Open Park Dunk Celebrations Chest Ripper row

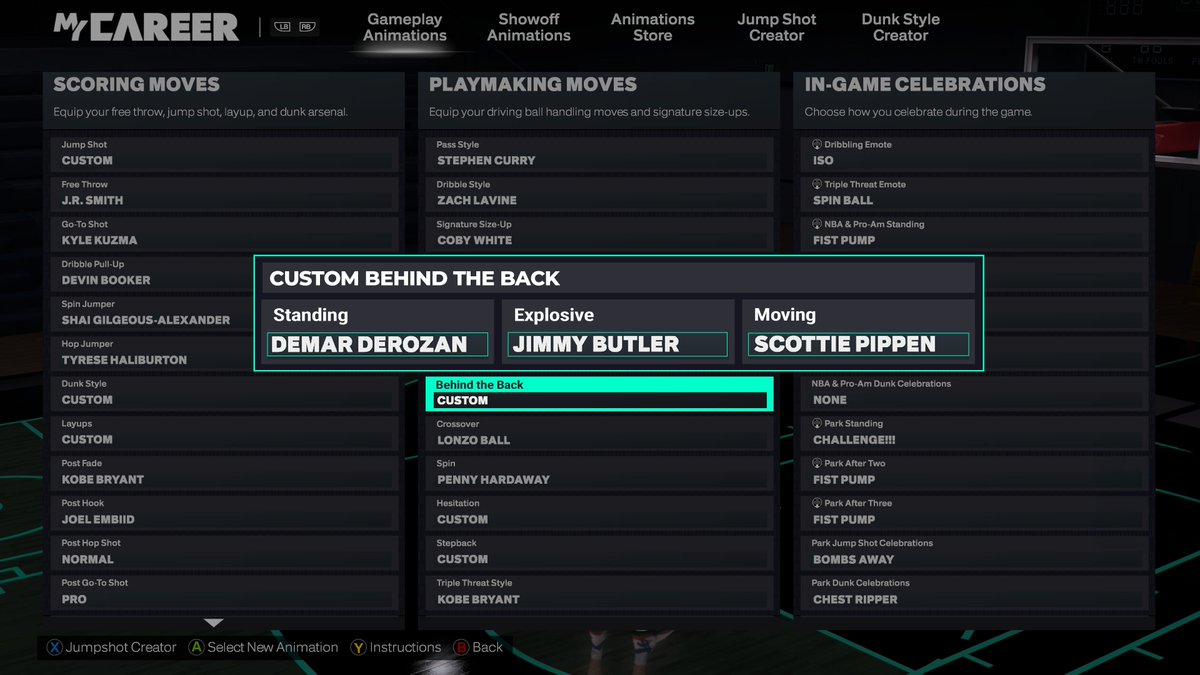975,593
